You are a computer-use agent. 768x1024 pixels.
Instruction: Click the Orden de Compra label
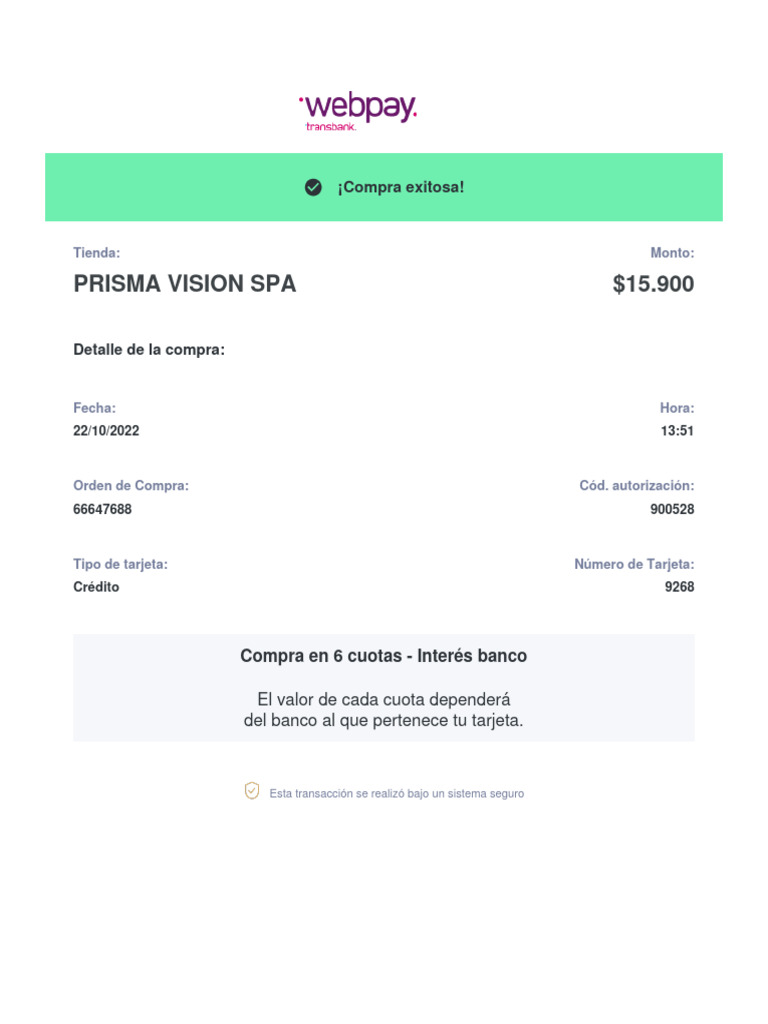[131, 485]
